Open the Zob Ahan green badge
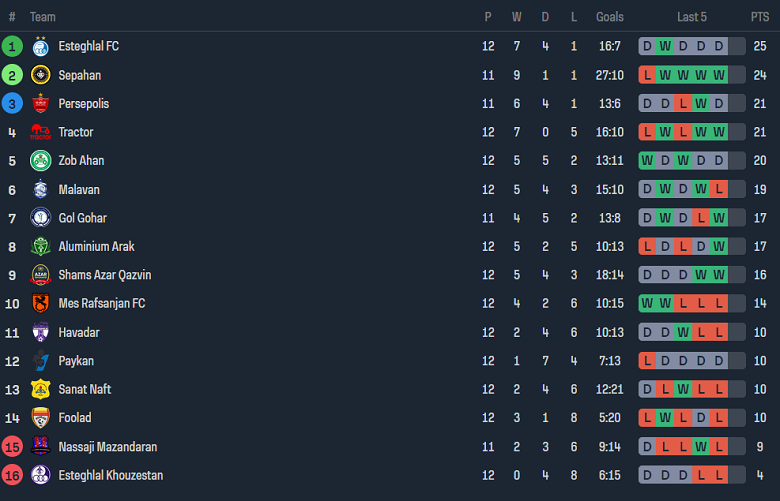 point(41,161)
